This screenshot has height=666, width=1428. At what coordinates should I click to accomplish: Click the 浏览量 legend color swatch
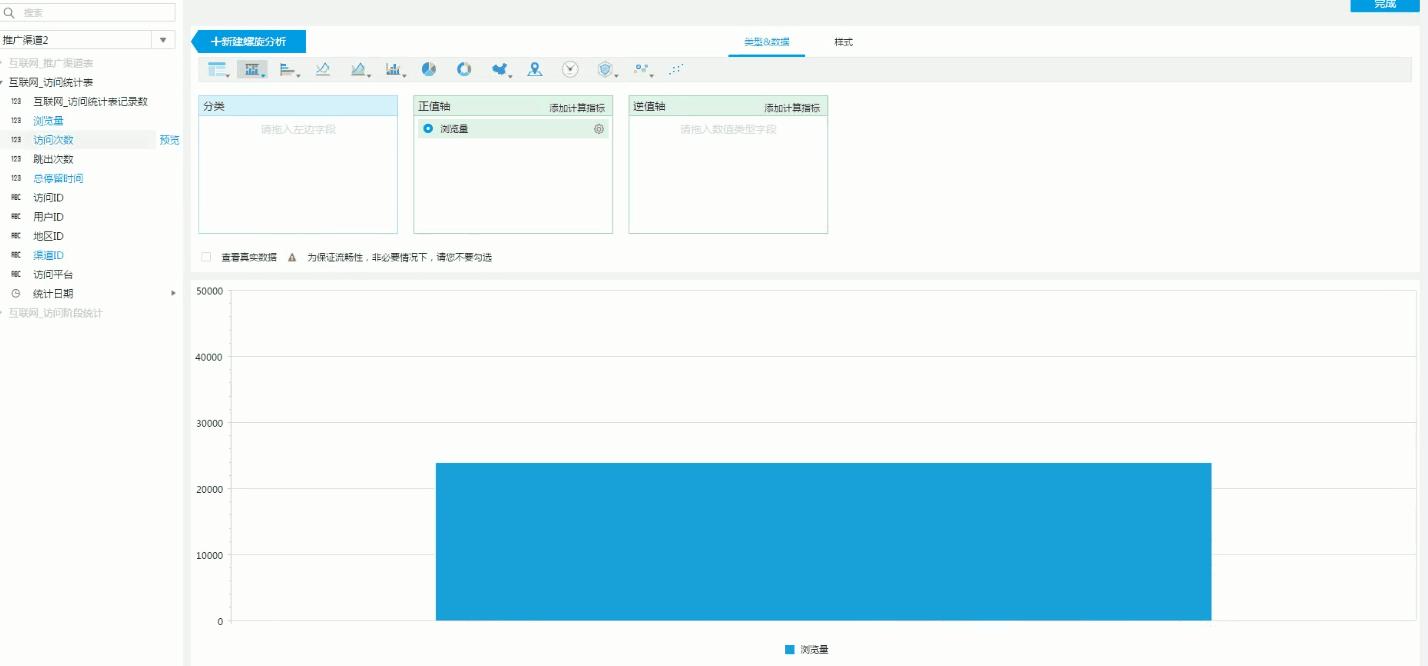click(x=789, y=648)
